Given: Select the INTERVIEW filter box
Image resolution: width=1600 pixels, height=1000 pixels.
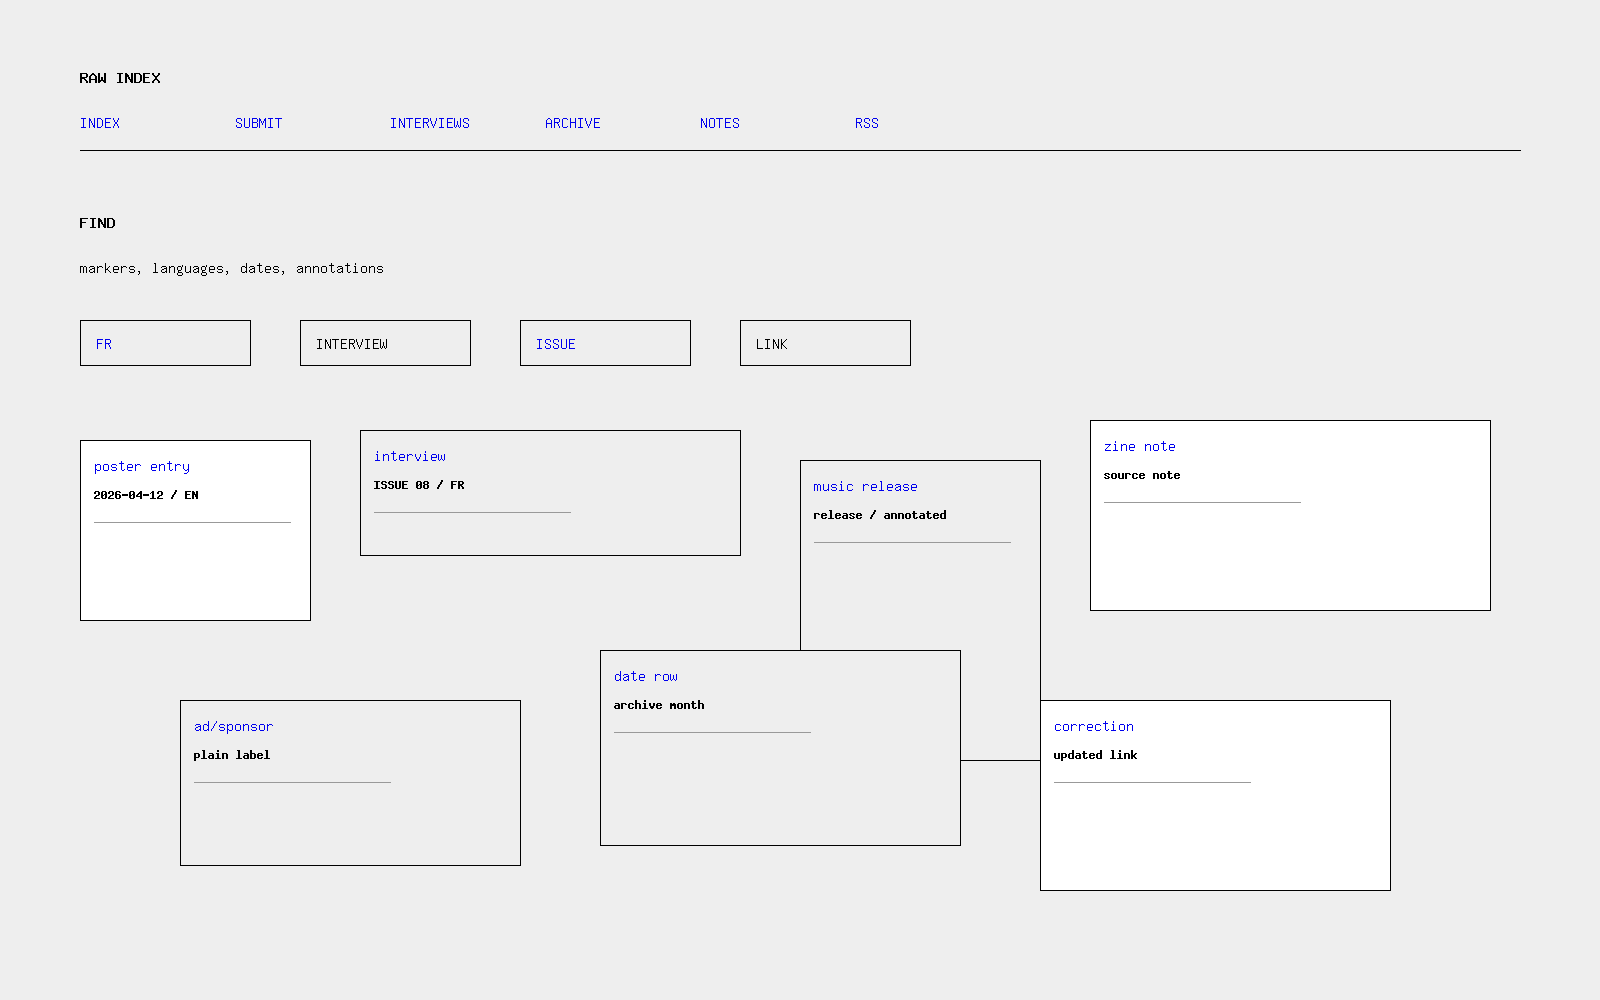Looking at the screenshot, I should (x=385, y=343).
